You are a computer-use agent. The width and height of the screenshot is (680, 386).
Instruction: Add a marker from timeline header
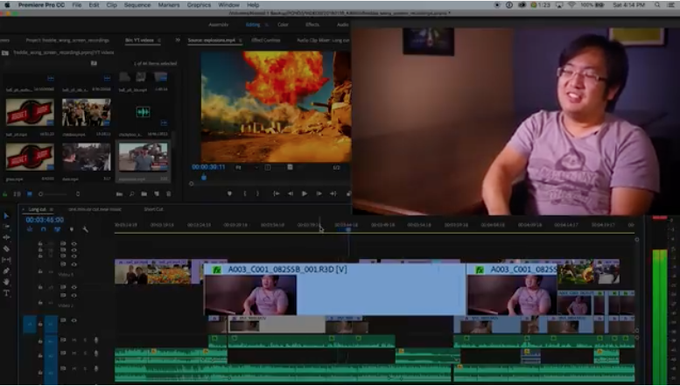72,229
